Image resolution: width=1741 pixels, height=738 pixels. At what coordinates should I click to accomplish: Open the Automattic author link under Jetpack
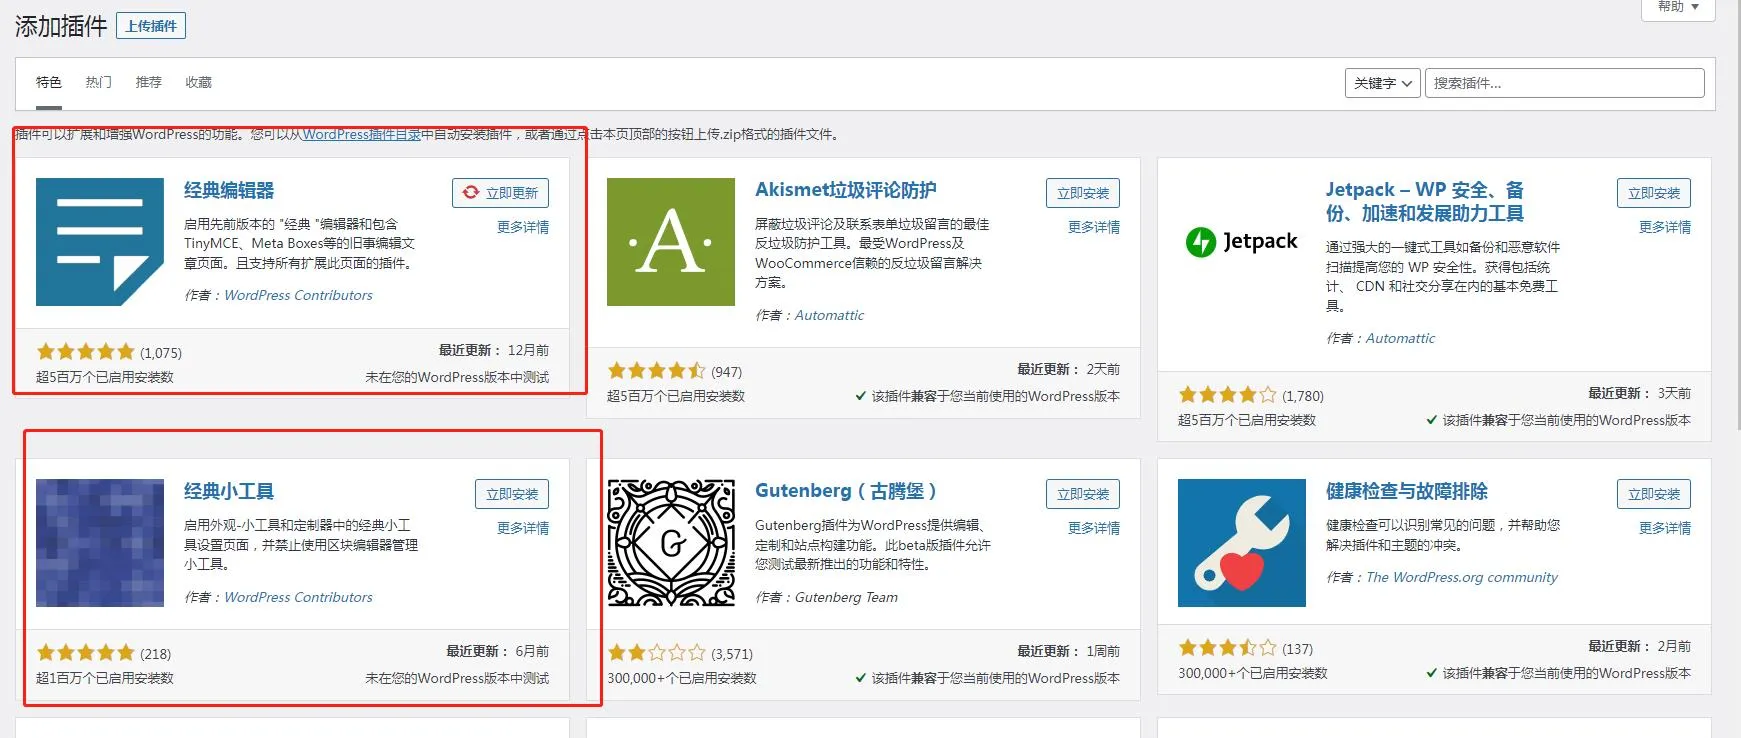coord(1400,338)
